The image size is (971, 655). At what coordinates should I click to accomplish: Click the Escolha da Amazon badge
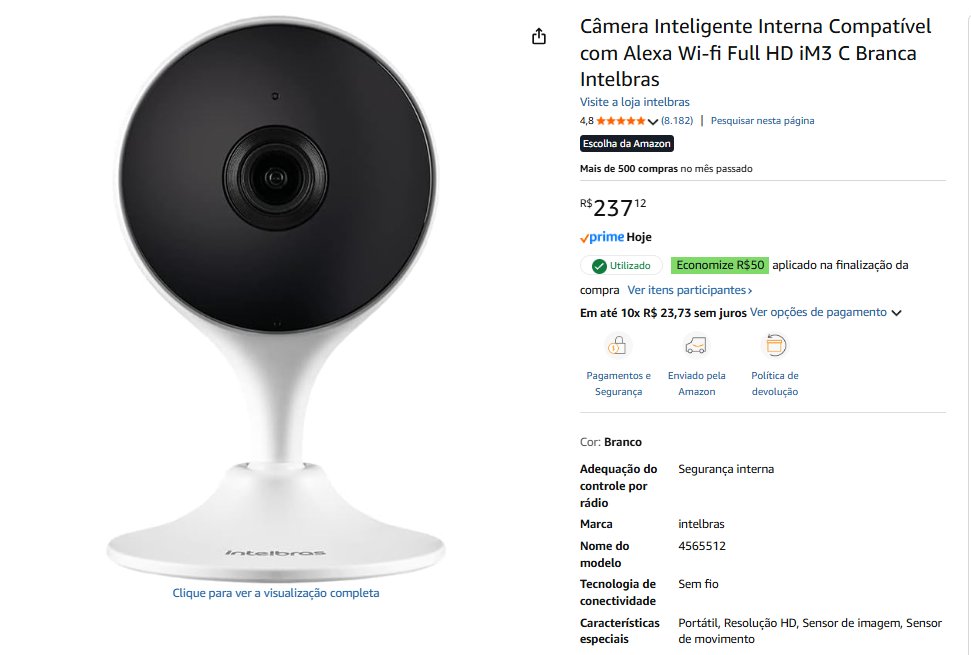pos(627,144)
